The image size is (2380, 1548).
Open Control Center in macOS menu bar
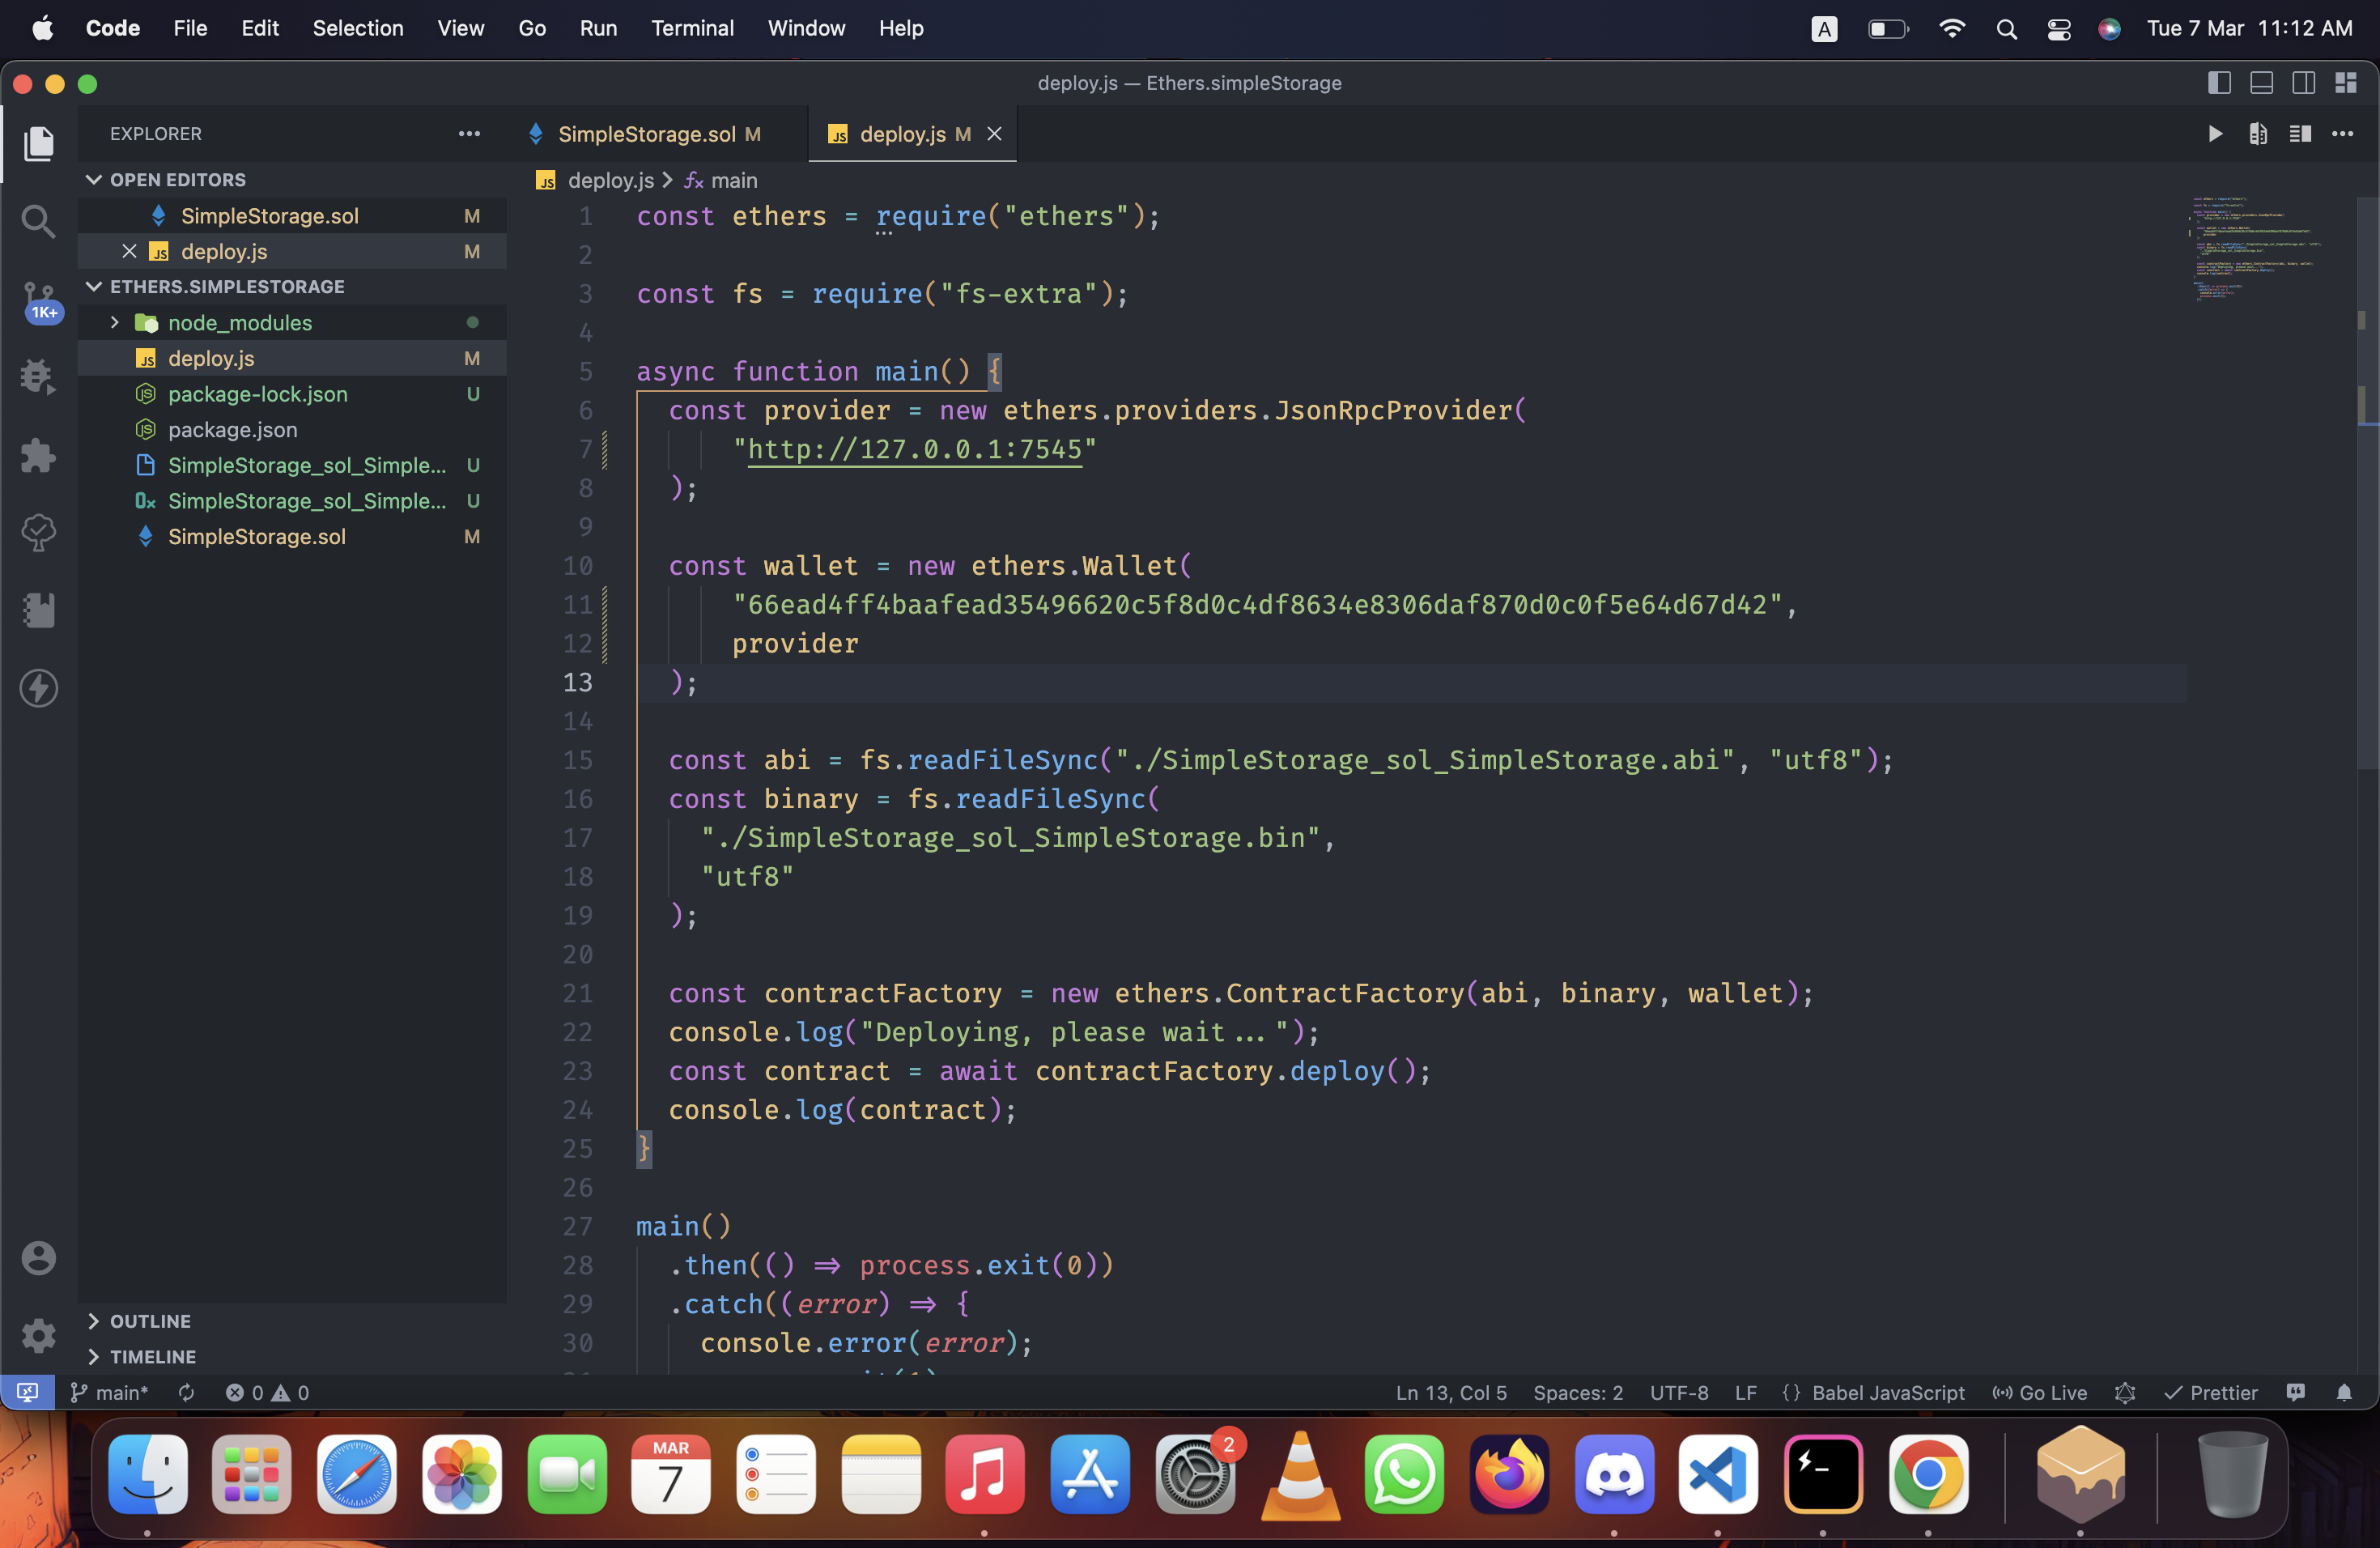point(2058,28)
